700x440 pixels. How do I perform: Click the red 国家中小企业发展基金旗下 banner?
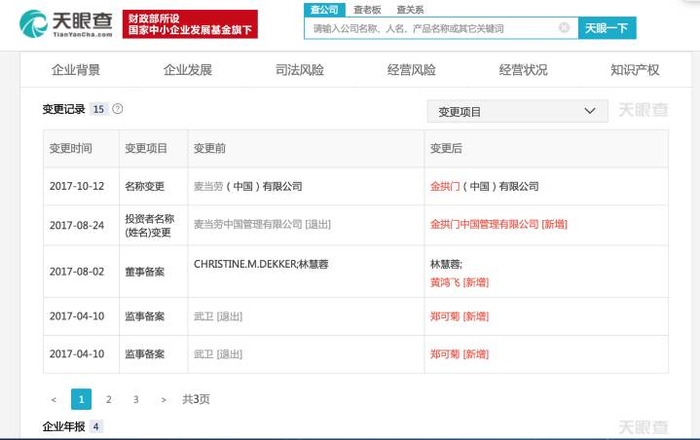[190, 24]
